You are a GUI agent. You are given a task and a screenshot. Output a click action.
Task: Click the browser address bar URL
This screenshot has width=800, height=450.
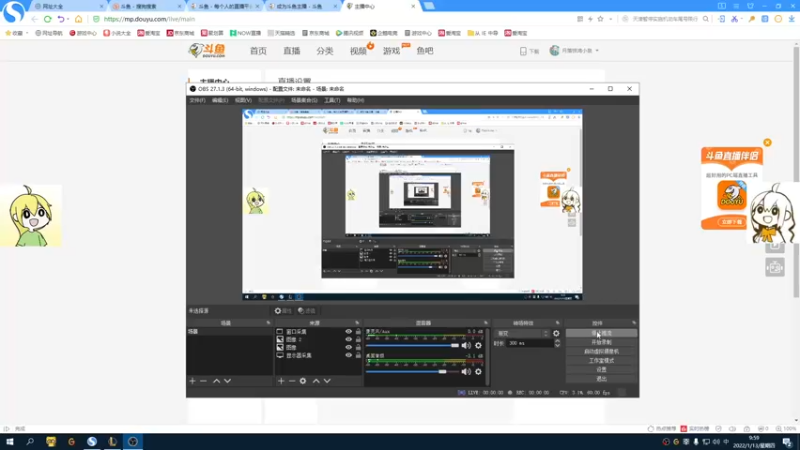149,19
